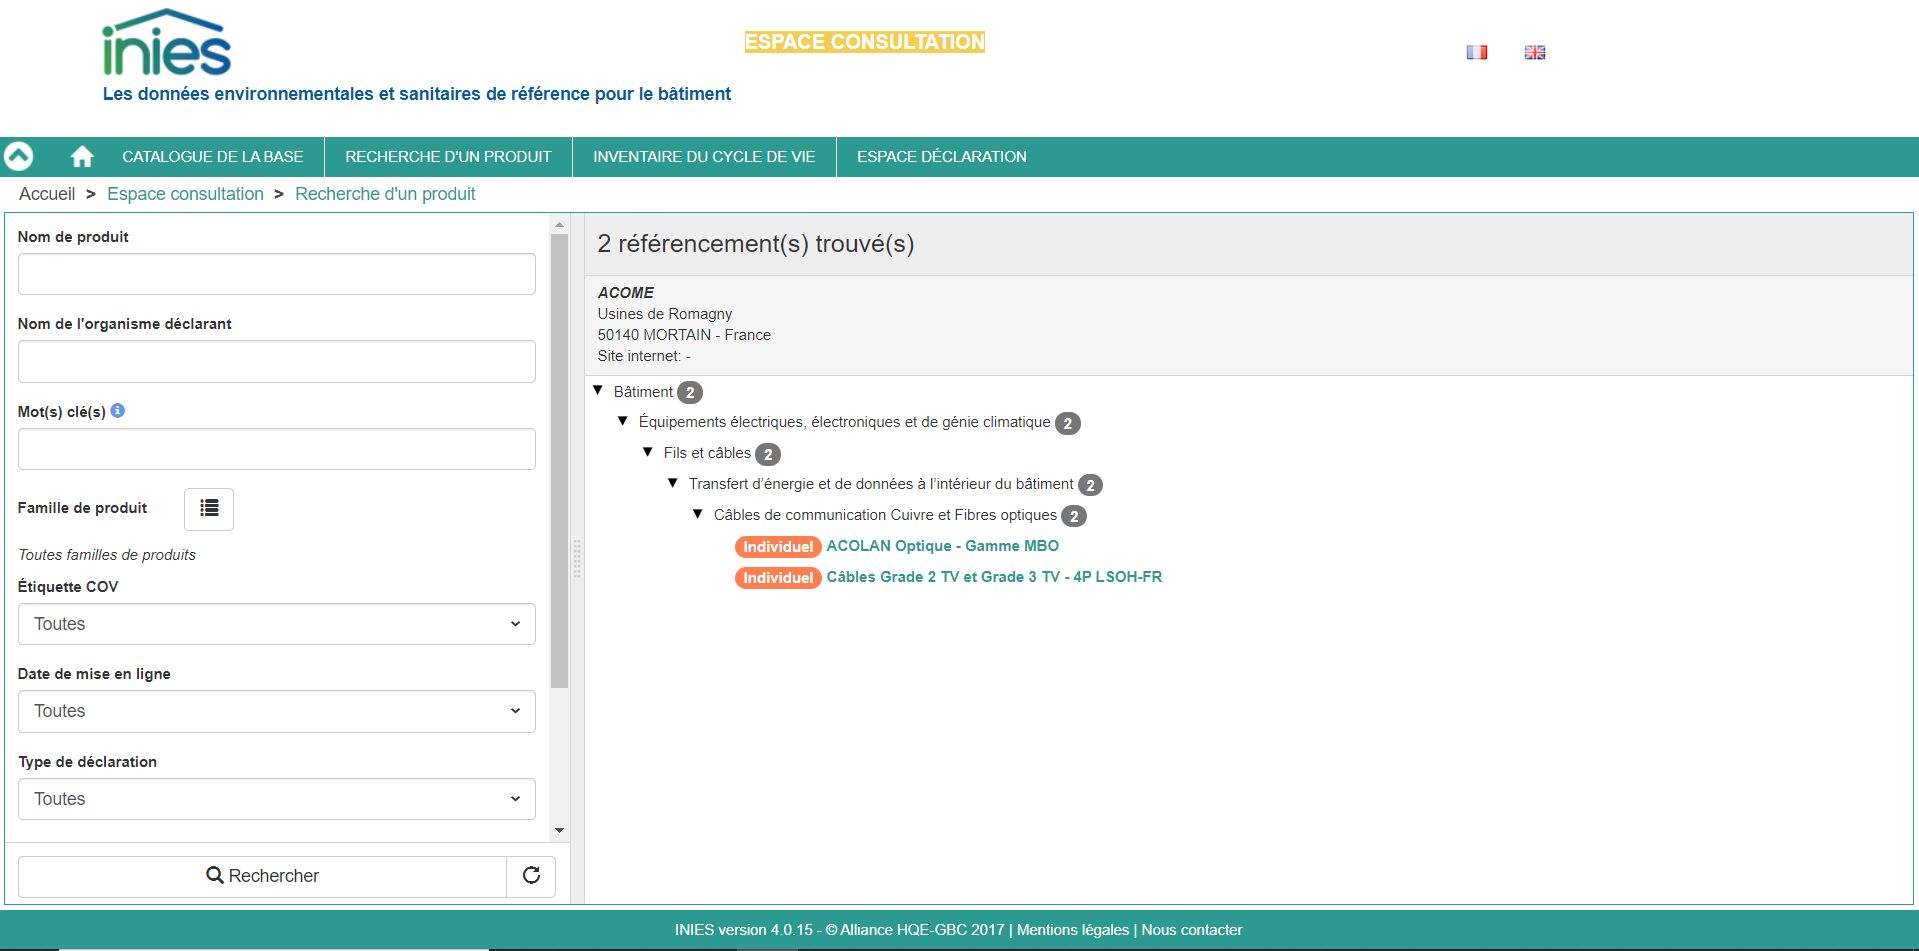
Task: Switch language with the UK flag
Action: (x=1535, y=52)
